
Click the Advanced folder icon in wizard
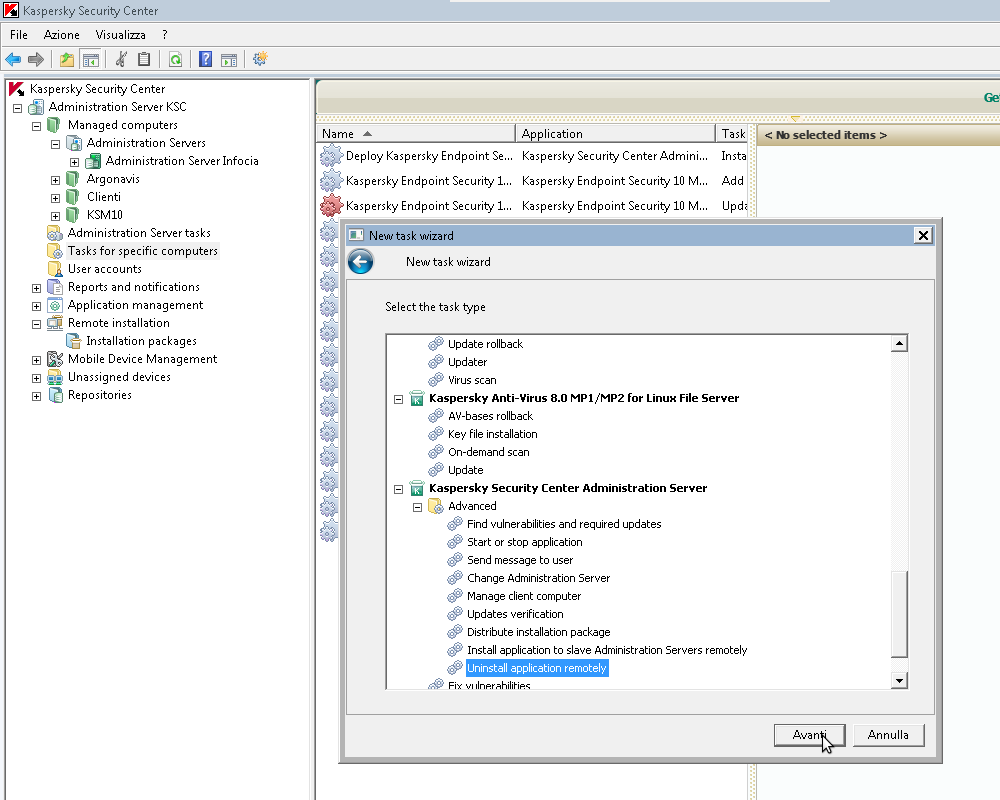(x=436, y=507)
